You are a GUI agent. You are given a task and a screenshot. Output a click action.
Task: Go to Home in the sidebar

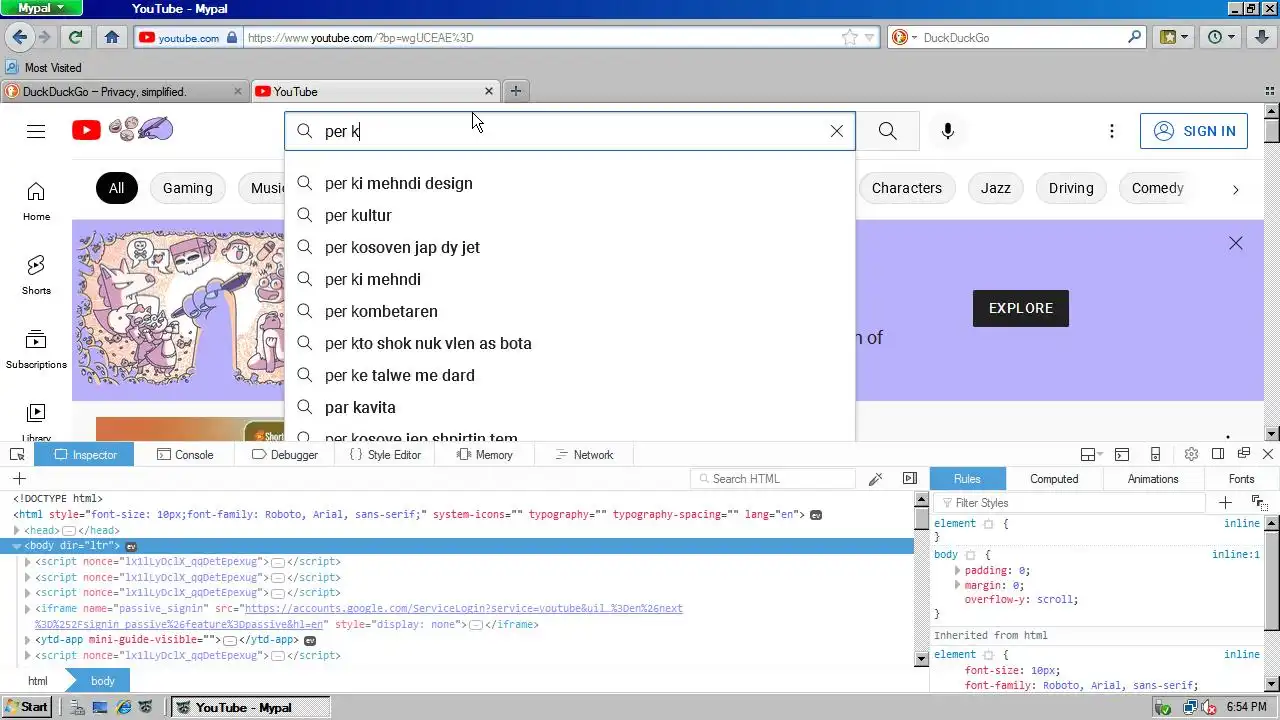[x=36, y=201]
